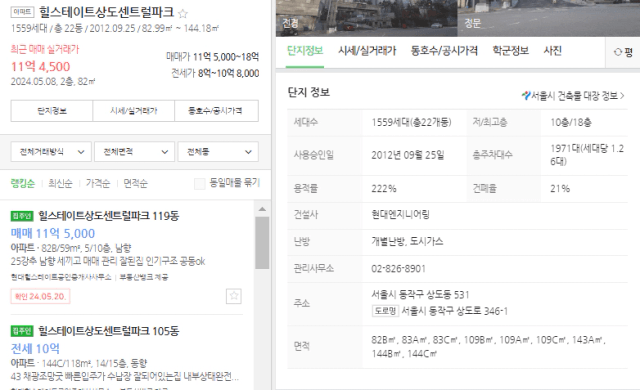Click the 02-826-8901 office phone number
The image size is (640, 390).
click(398, 269)
